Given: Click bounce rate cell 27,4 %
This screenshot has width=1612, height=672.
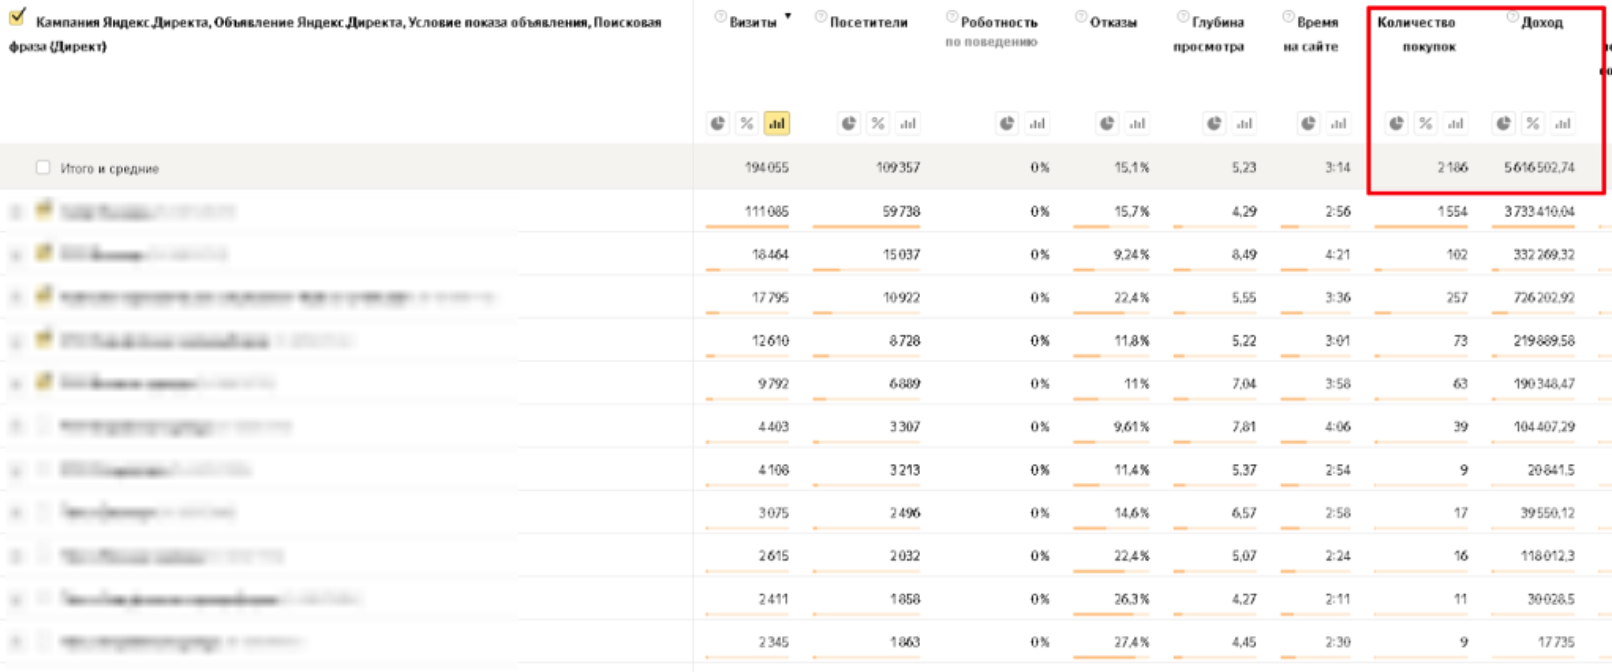Looking at the screenshot, I should tap(1132, 642).
